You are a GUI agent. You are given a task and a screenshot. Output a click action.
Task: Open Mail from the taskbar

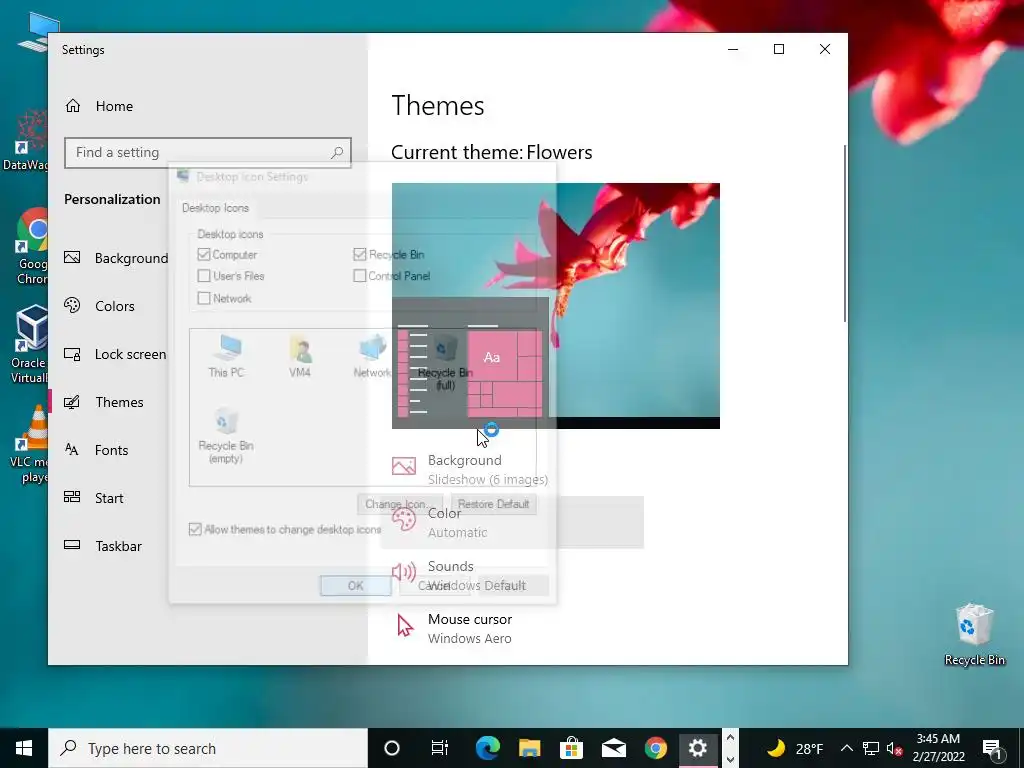pyautogui.click(x=614, y=748)
